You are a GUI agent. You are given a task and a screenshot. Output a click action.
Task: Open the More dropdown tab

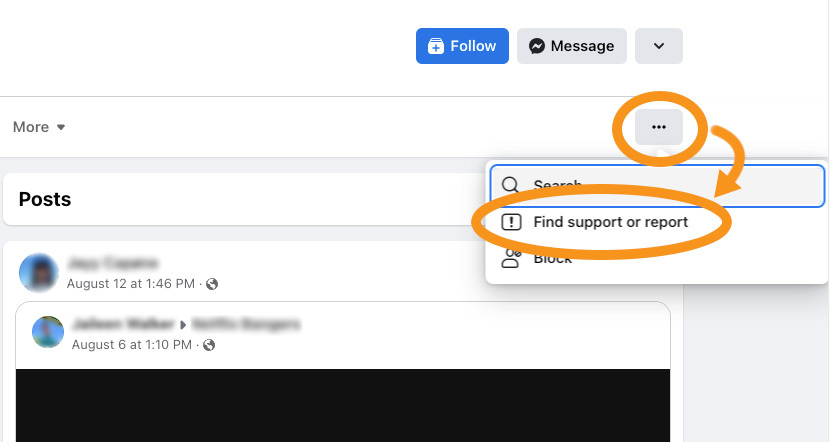(39, 127)
